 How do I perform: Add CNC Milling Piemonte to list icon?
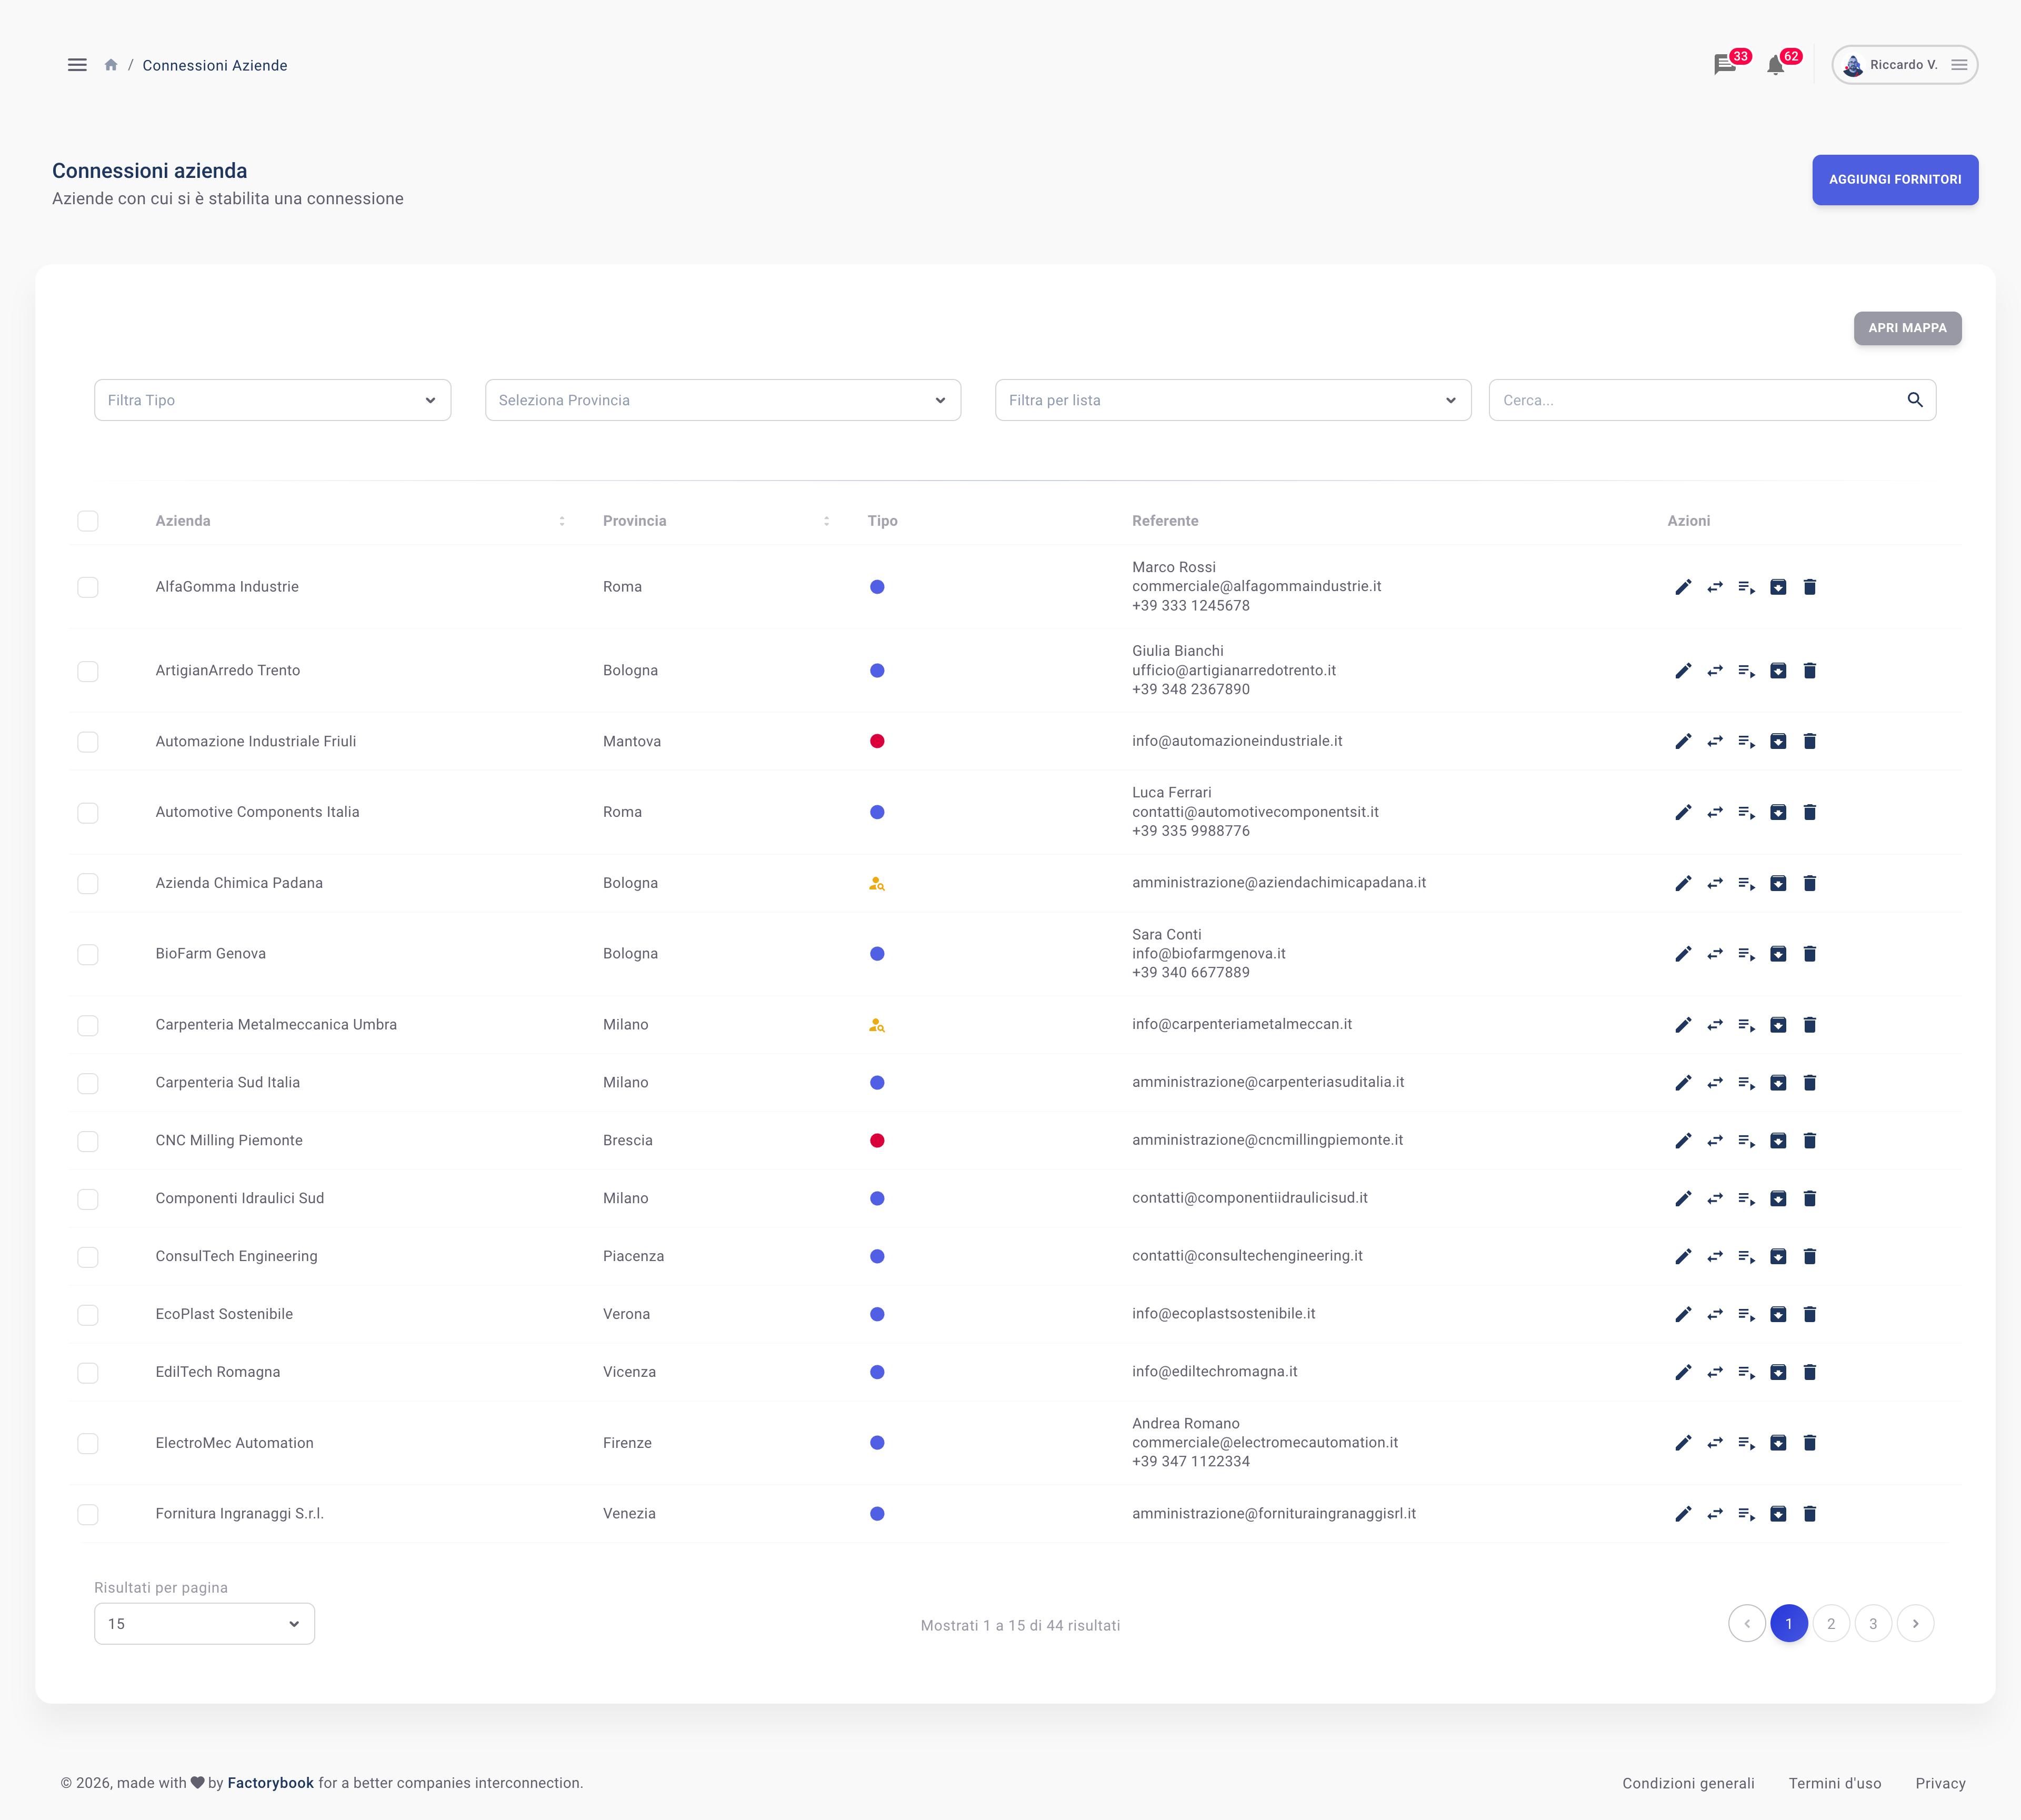click(x=1746, y=1141)
